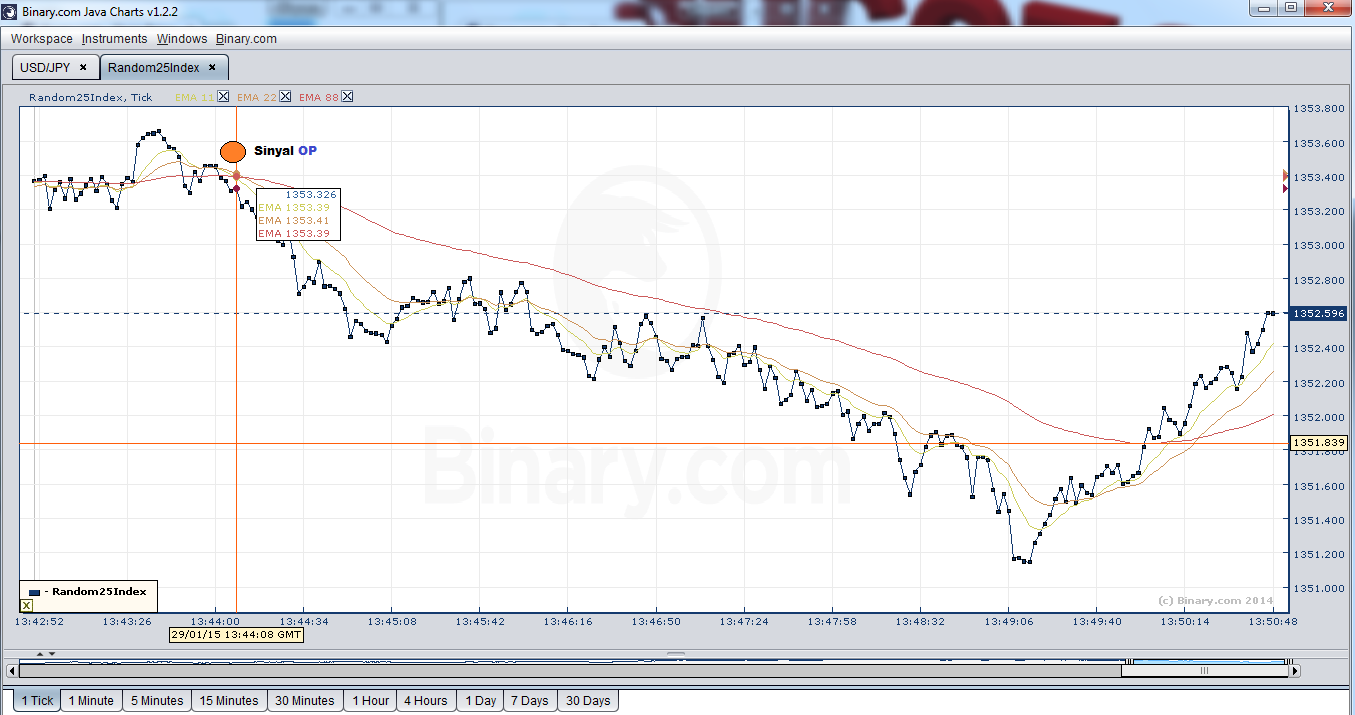
Task: Switch chart to 1 Minute interval
Action: tap(91, 701)
